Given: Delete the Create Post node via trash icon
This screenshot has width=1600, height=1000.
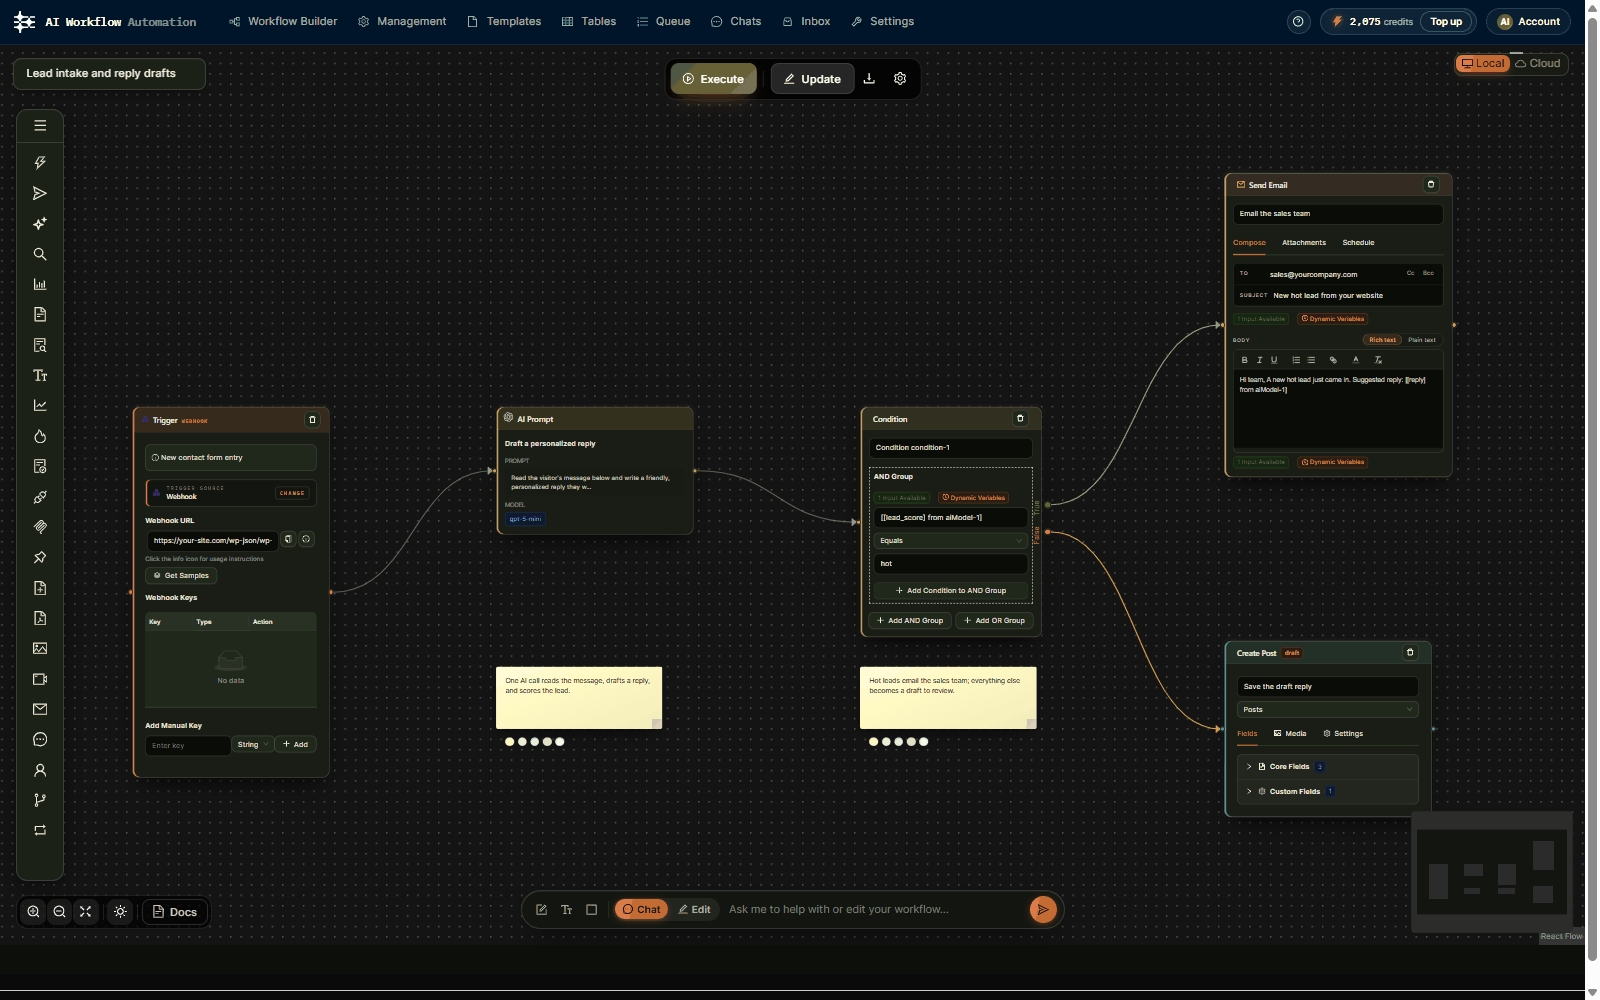Looking at the screenshot, I should pos(1410,652).
